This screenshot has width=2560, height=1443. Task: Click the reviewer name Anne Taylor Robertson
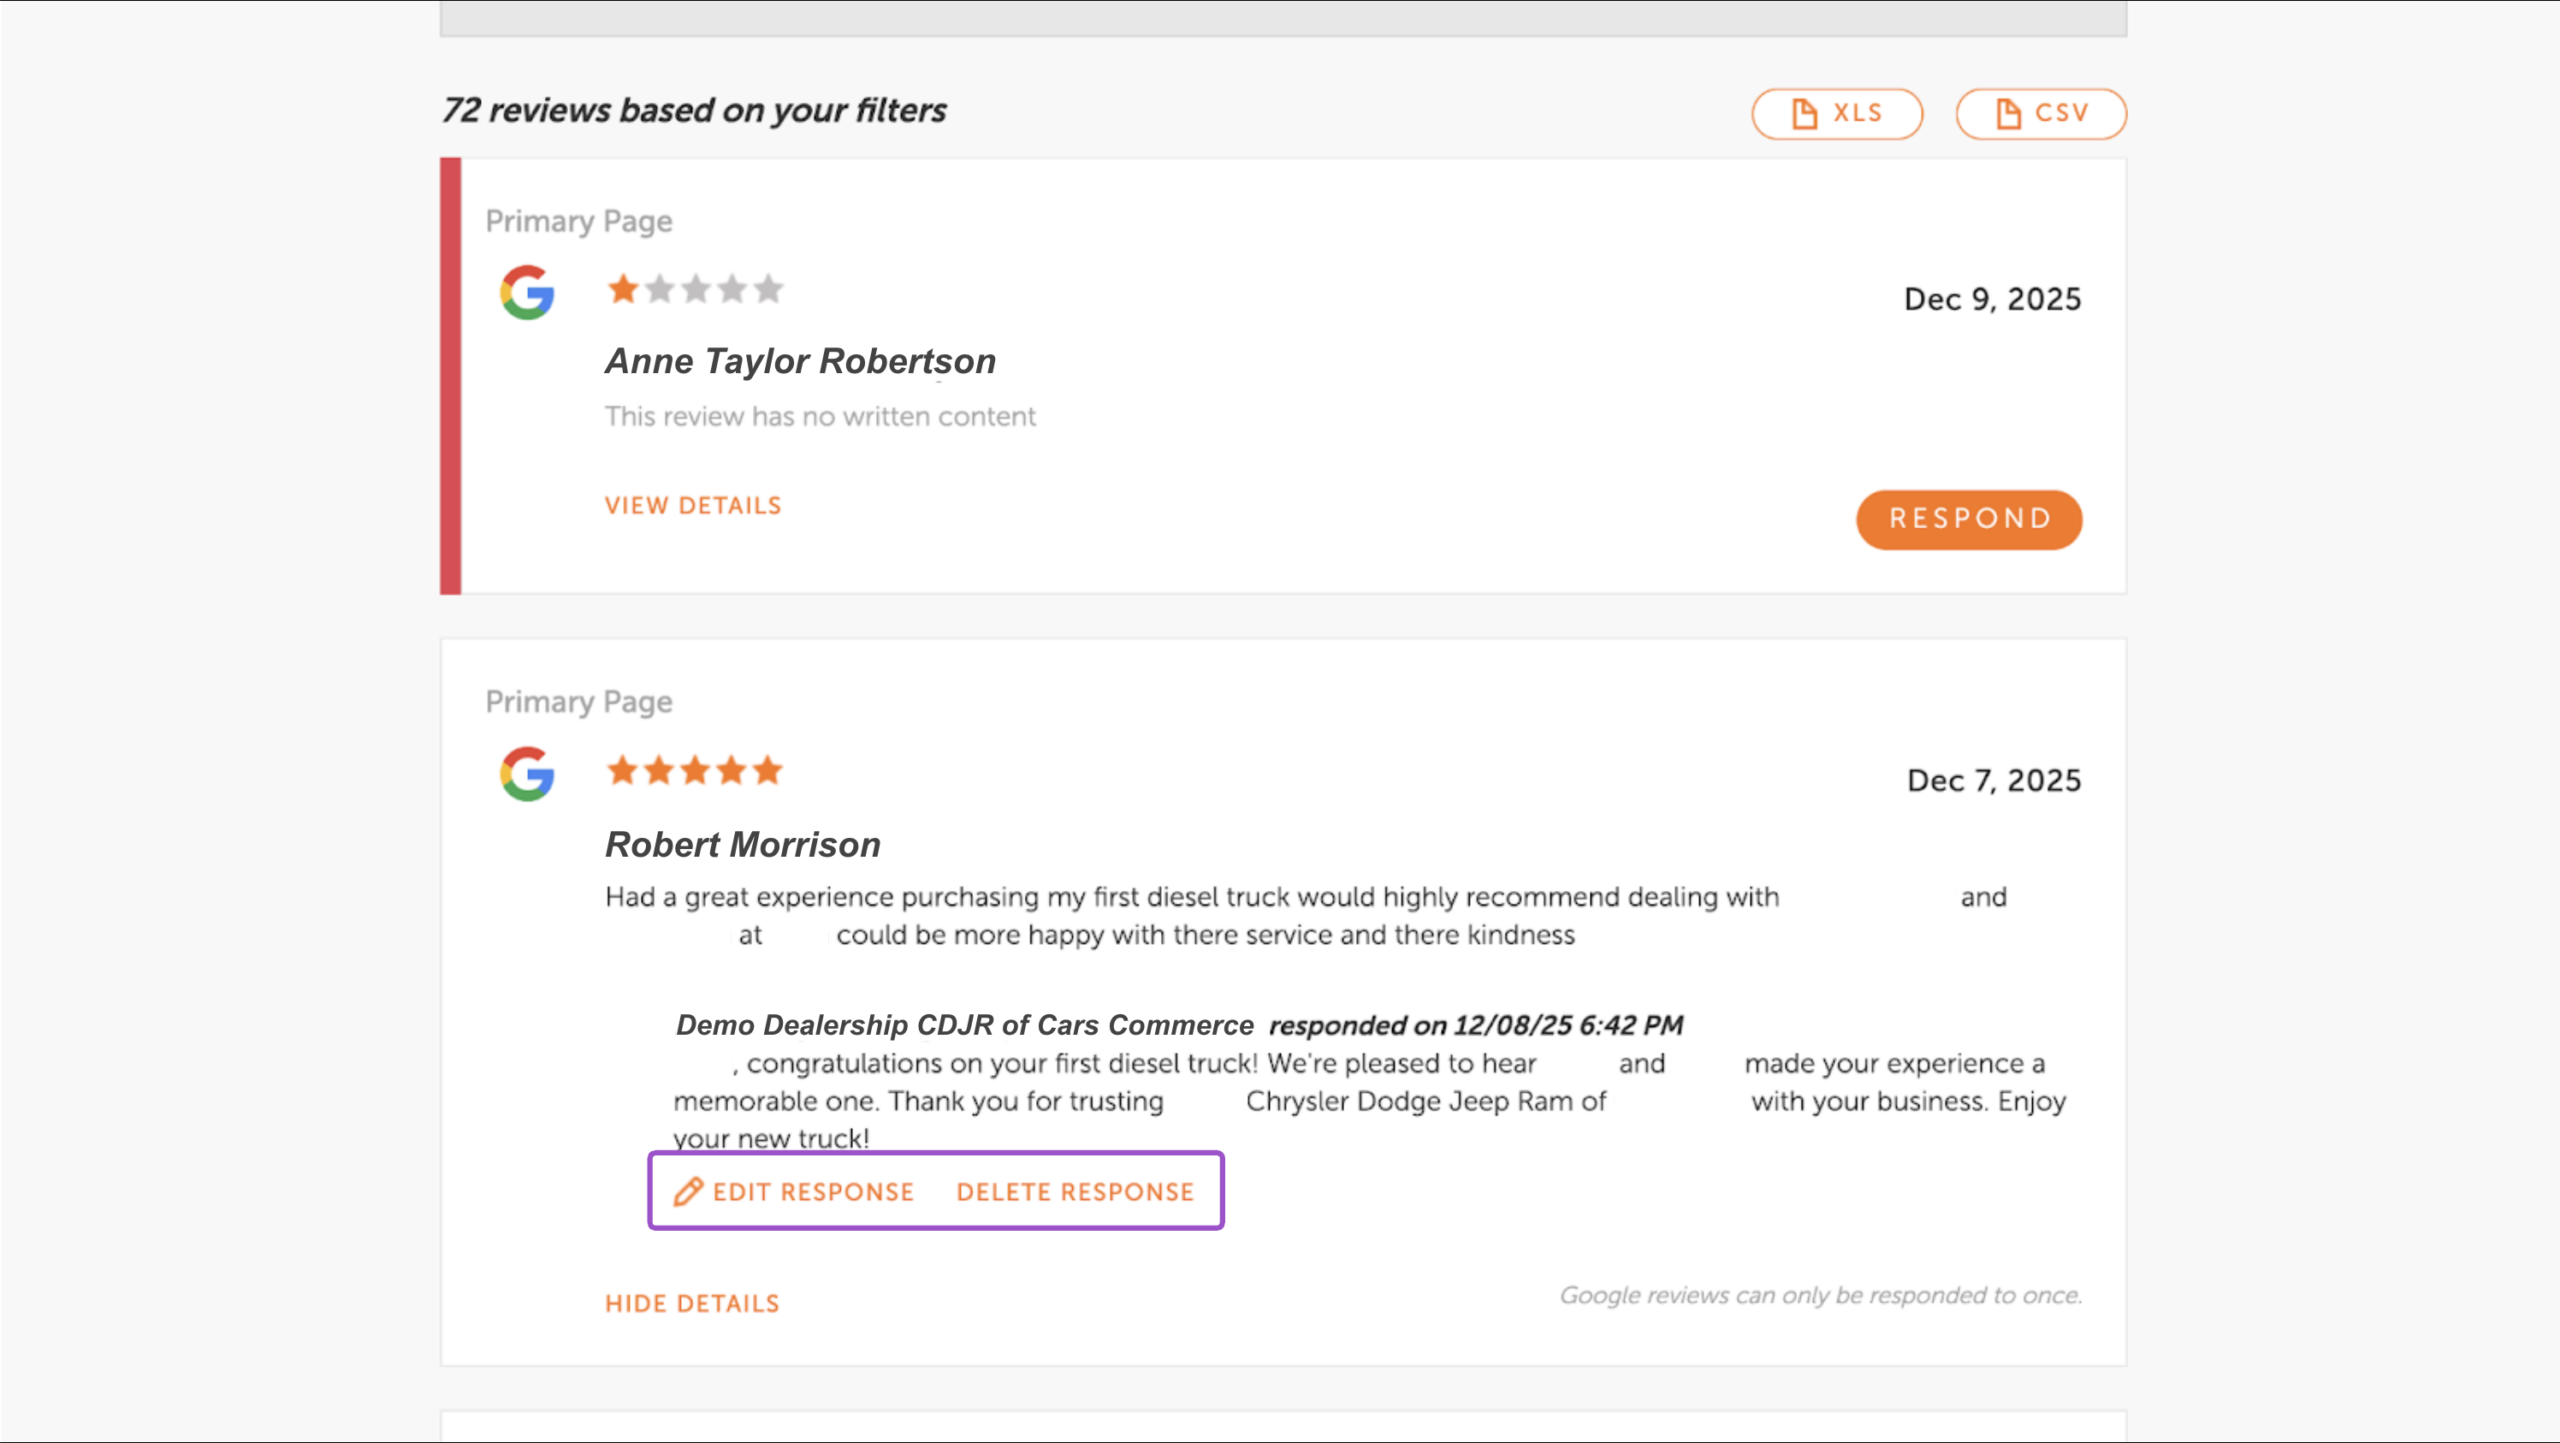pyautogui.click(x=800, y=361)
